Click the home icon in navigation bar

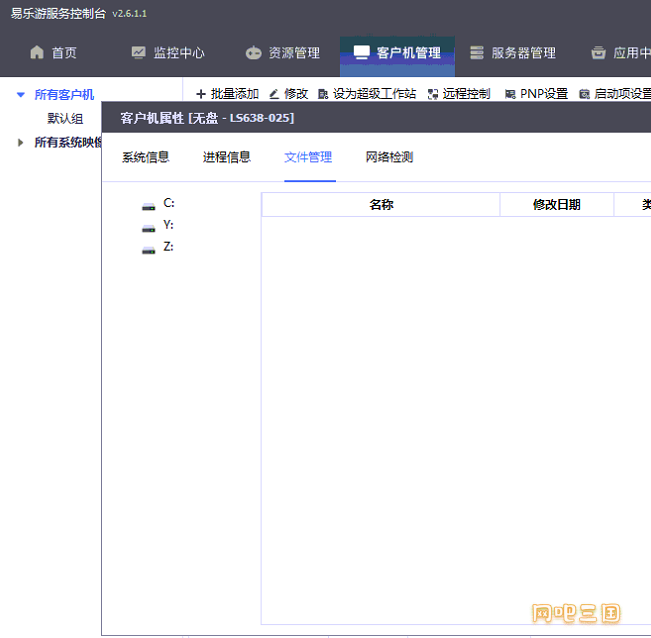[x=37, y=52]
